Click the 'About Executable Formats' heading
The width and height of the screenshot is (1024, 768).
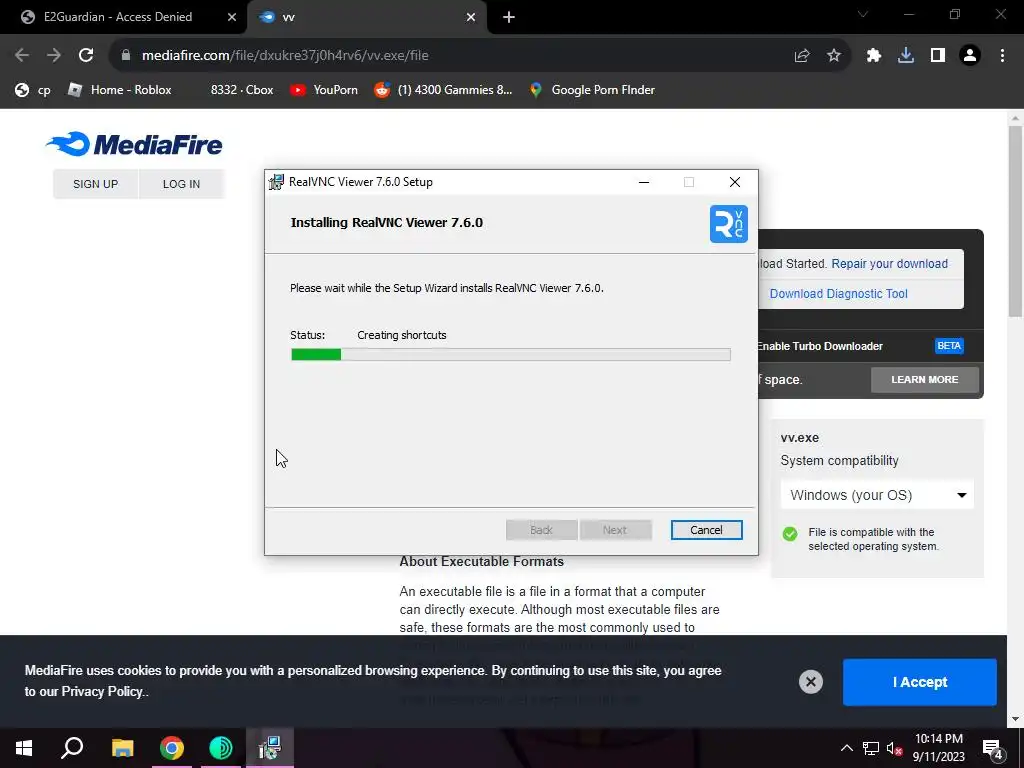(x=481, y=562)
